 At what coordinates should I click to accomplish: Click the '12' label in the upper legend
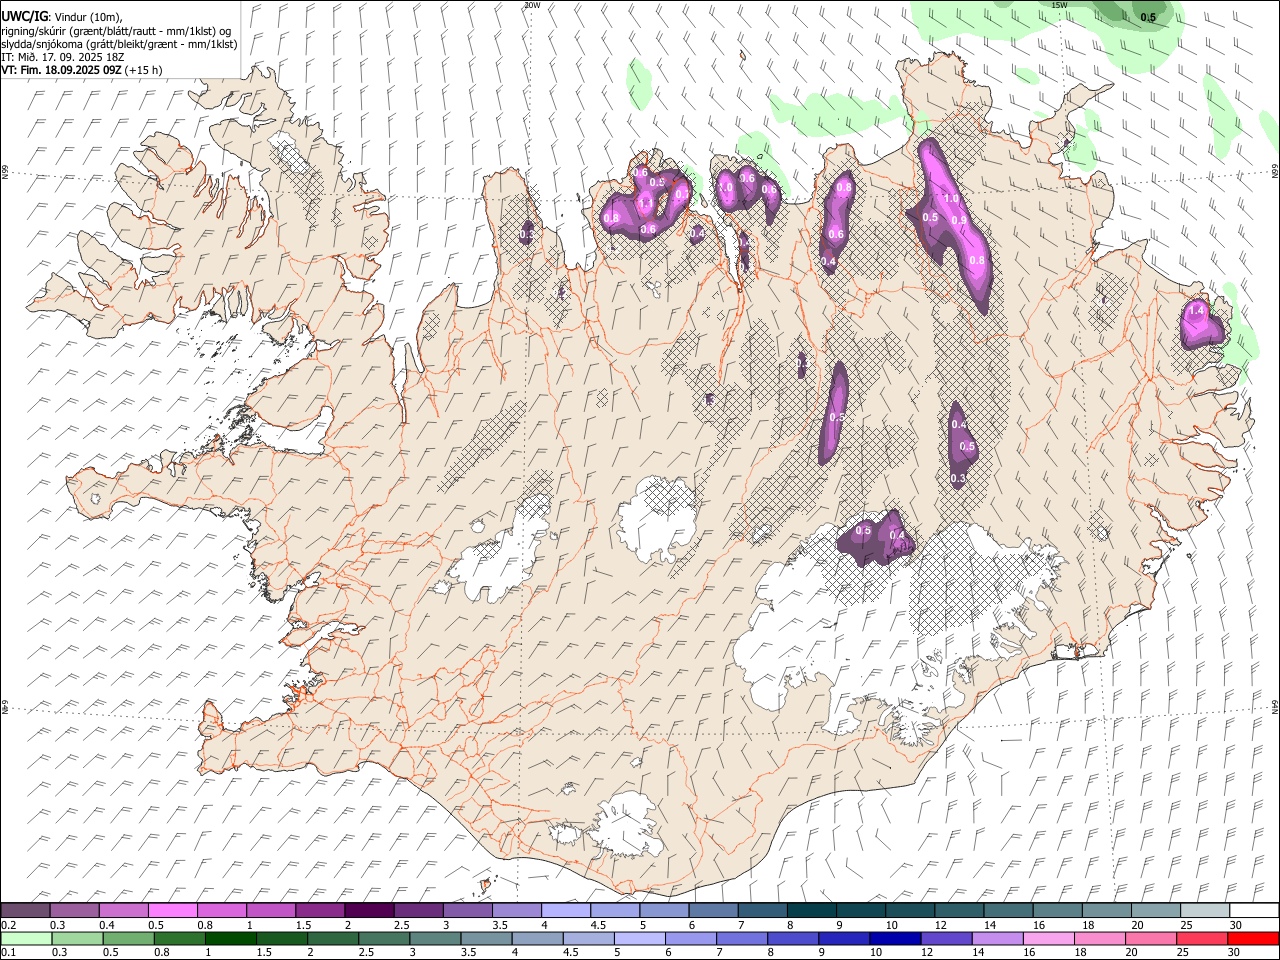click(939, 925)
